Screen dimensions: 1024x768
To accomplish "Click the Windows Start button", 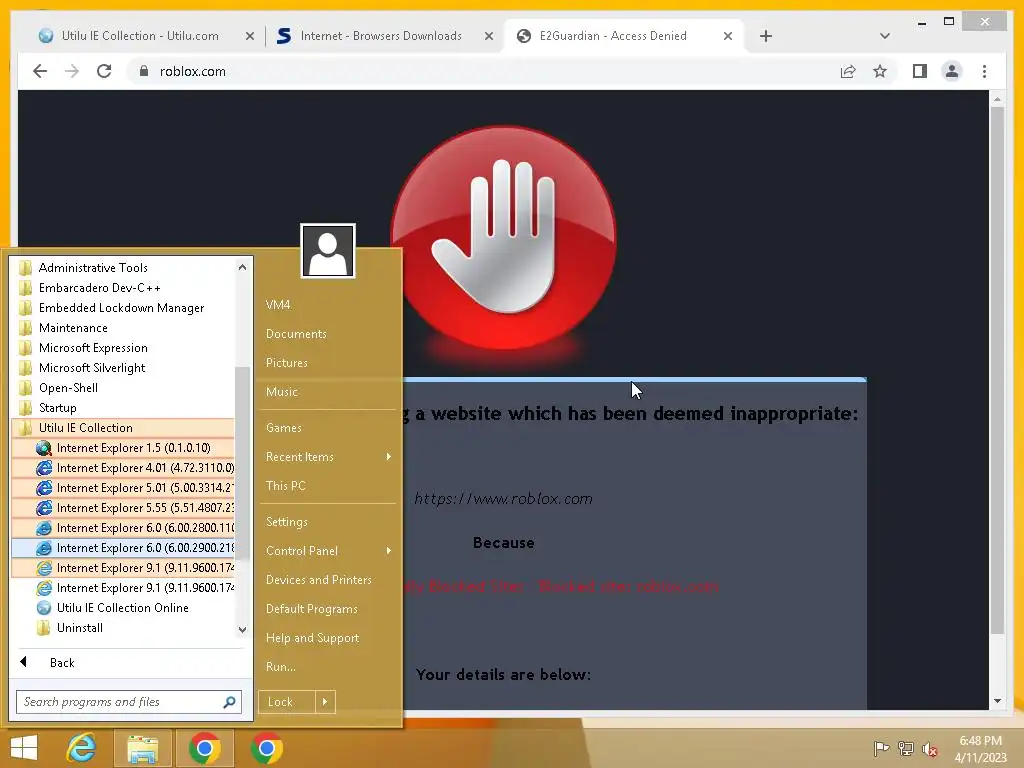I will pos(24,748).
